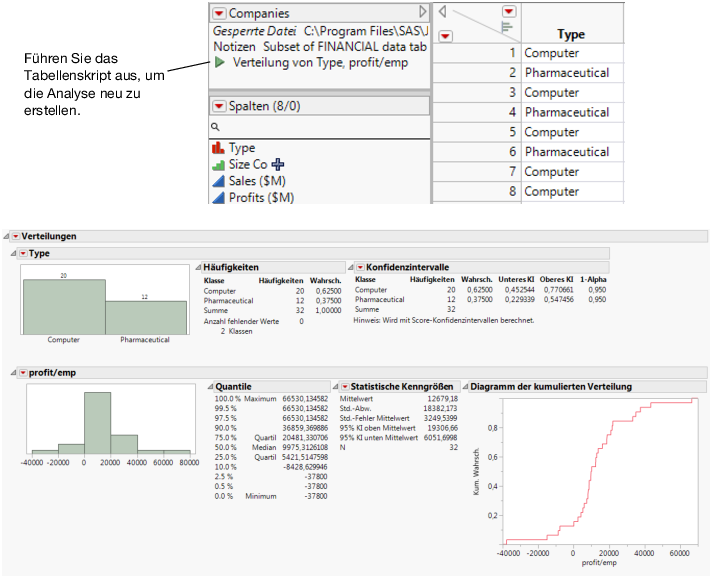Collapse the Verteilungen outline with gray triangle
Image resolution: width=712 pixels, height=578 pixels.
tap(6, 236)
